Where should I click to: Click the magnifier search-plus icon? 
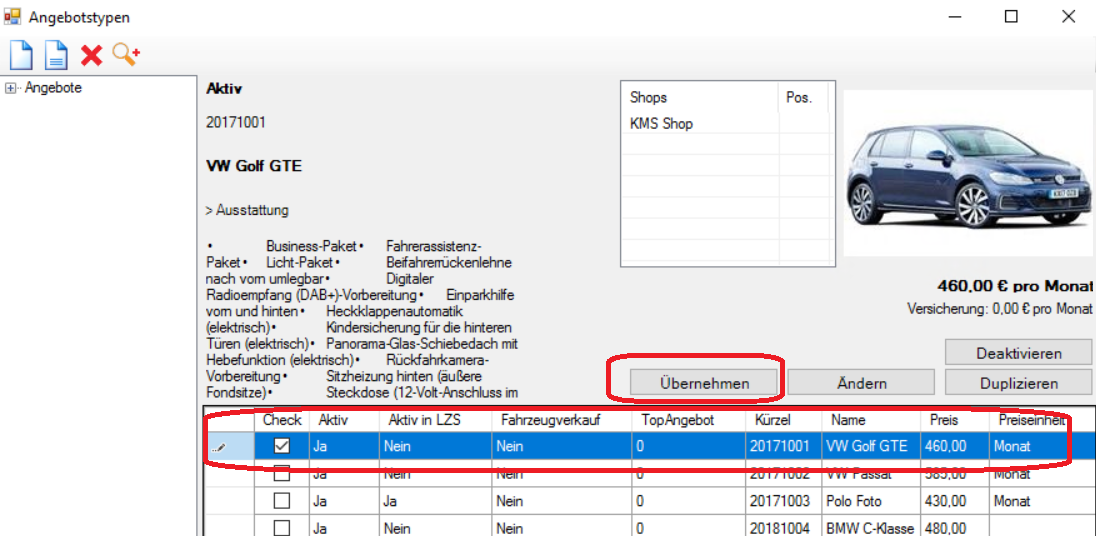coord(127,54)
